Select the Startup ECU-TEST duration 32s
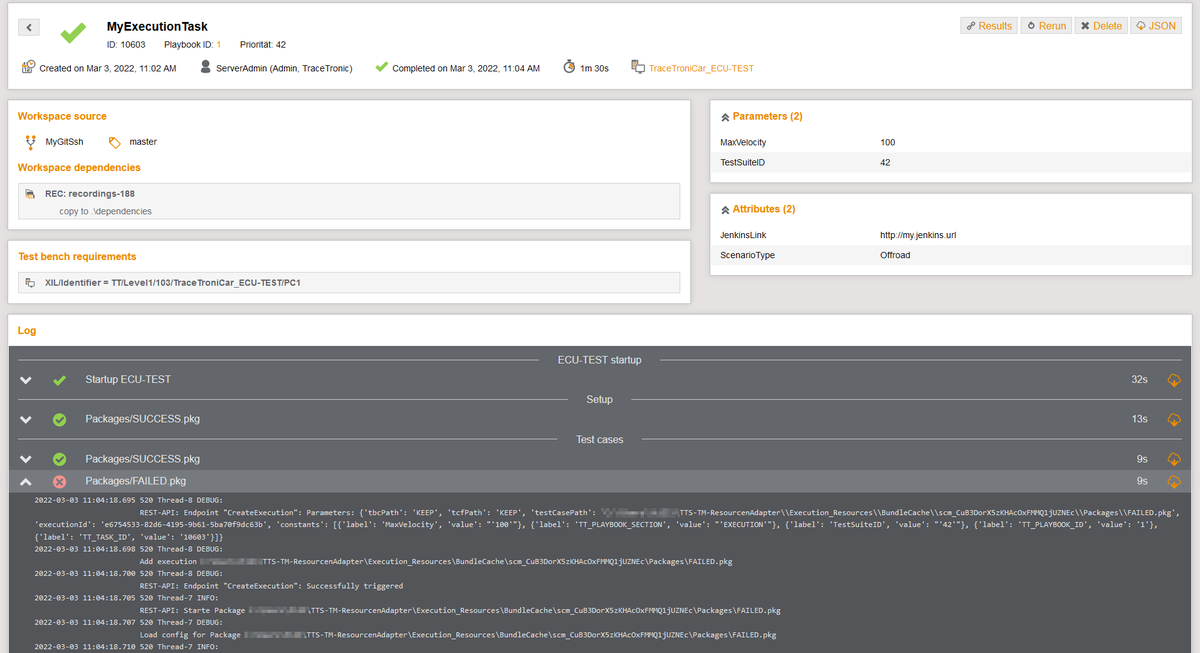Viewport: 1200px width, 653px height. click(1139, 380)
